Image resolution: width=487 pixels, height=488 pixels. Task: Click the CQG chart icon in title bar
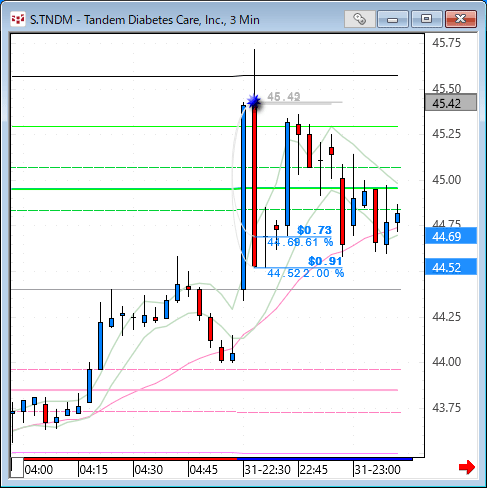(18, 19)
